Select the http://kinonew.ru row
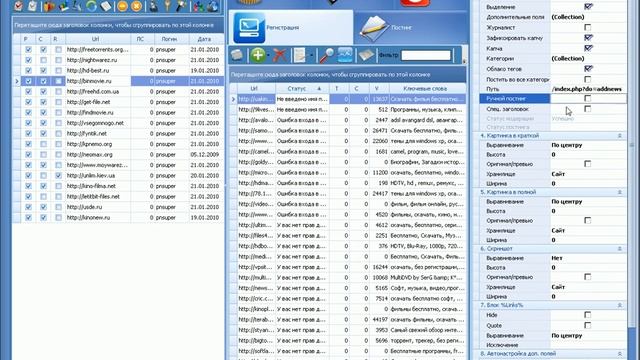 pos(118,218)
